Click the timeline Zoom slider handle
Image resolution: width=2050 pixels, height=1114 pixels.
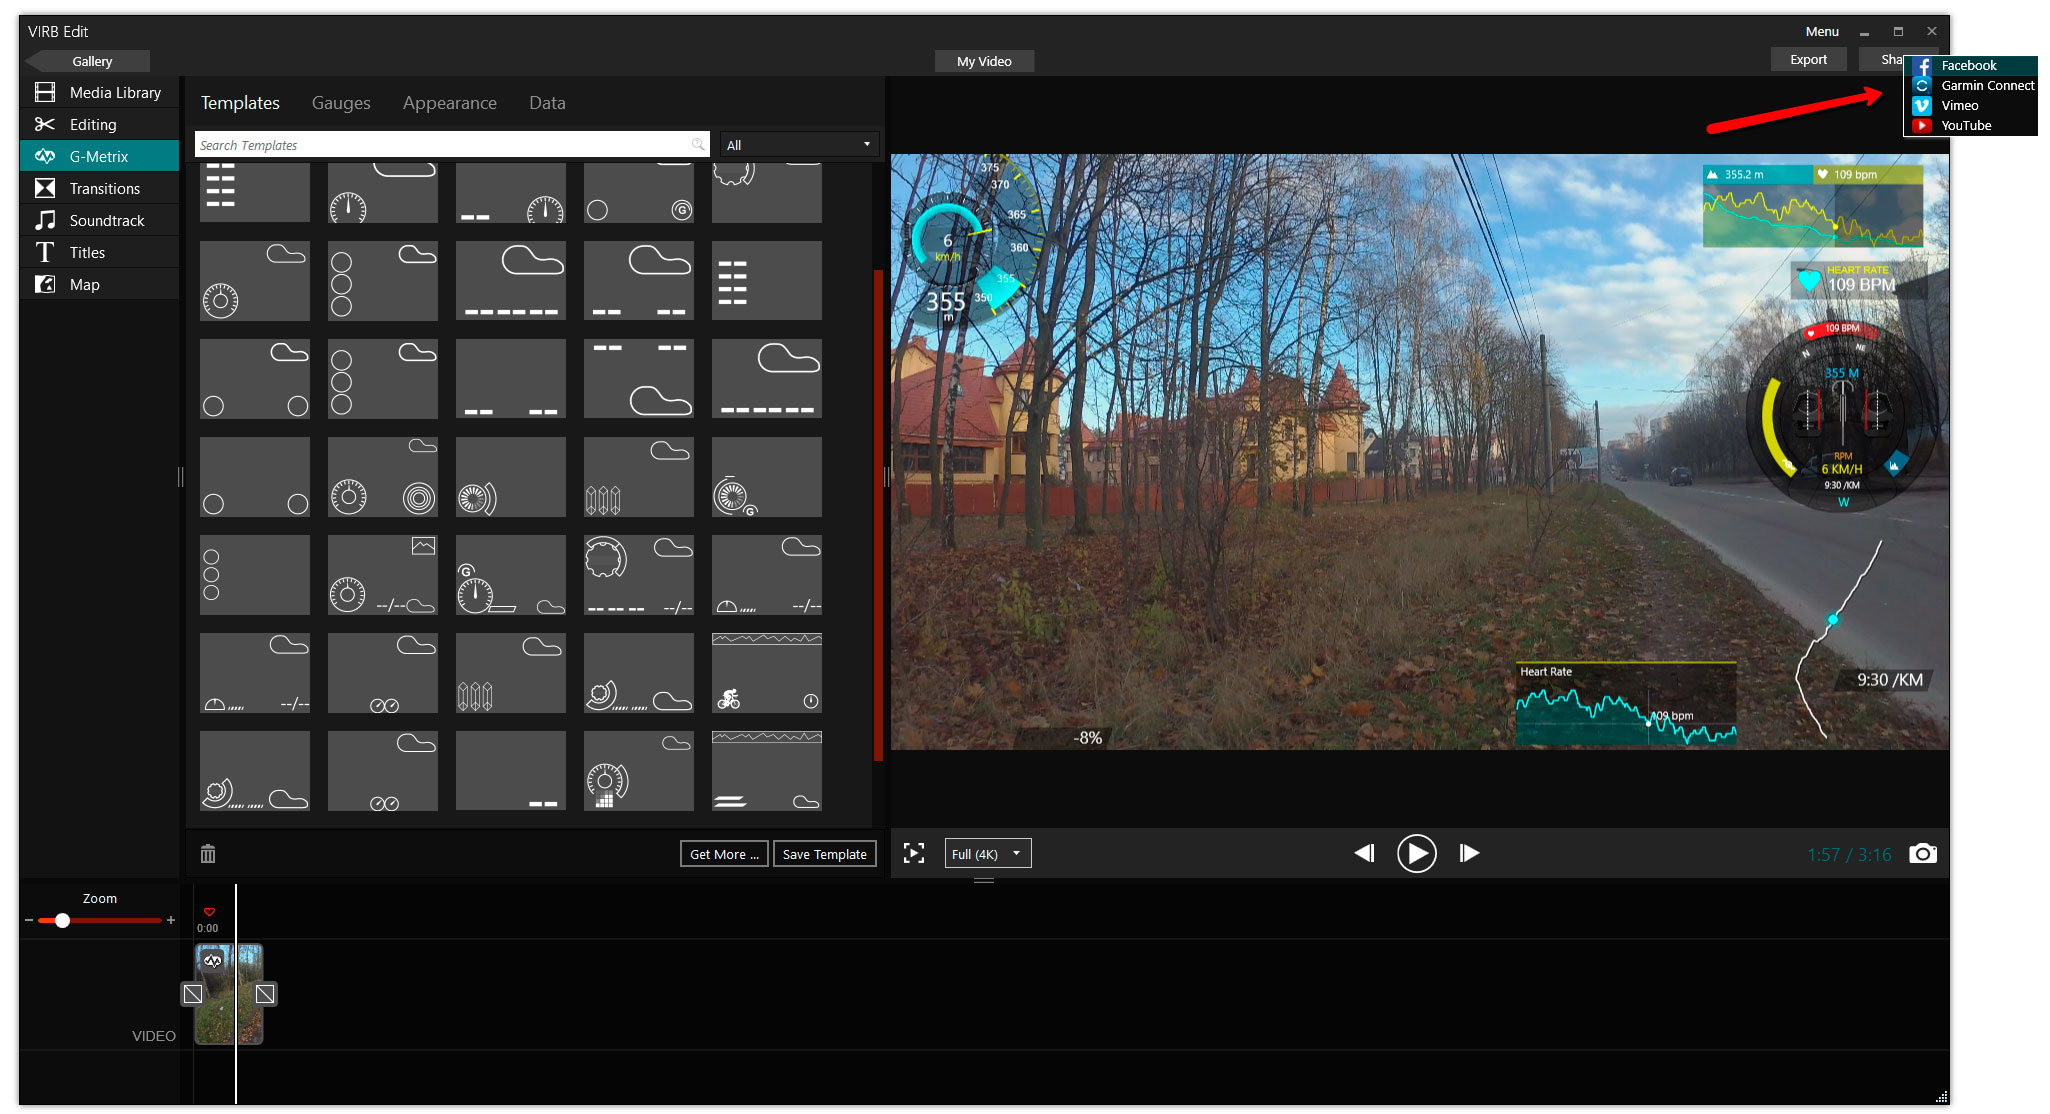click(x=62, y=920)
